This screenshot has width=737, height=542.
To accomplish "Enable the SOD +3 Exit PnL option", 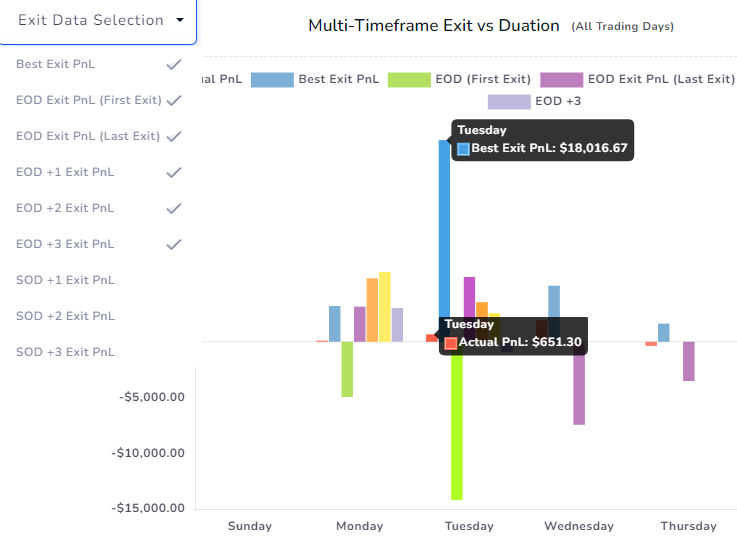I will point(65,352).
